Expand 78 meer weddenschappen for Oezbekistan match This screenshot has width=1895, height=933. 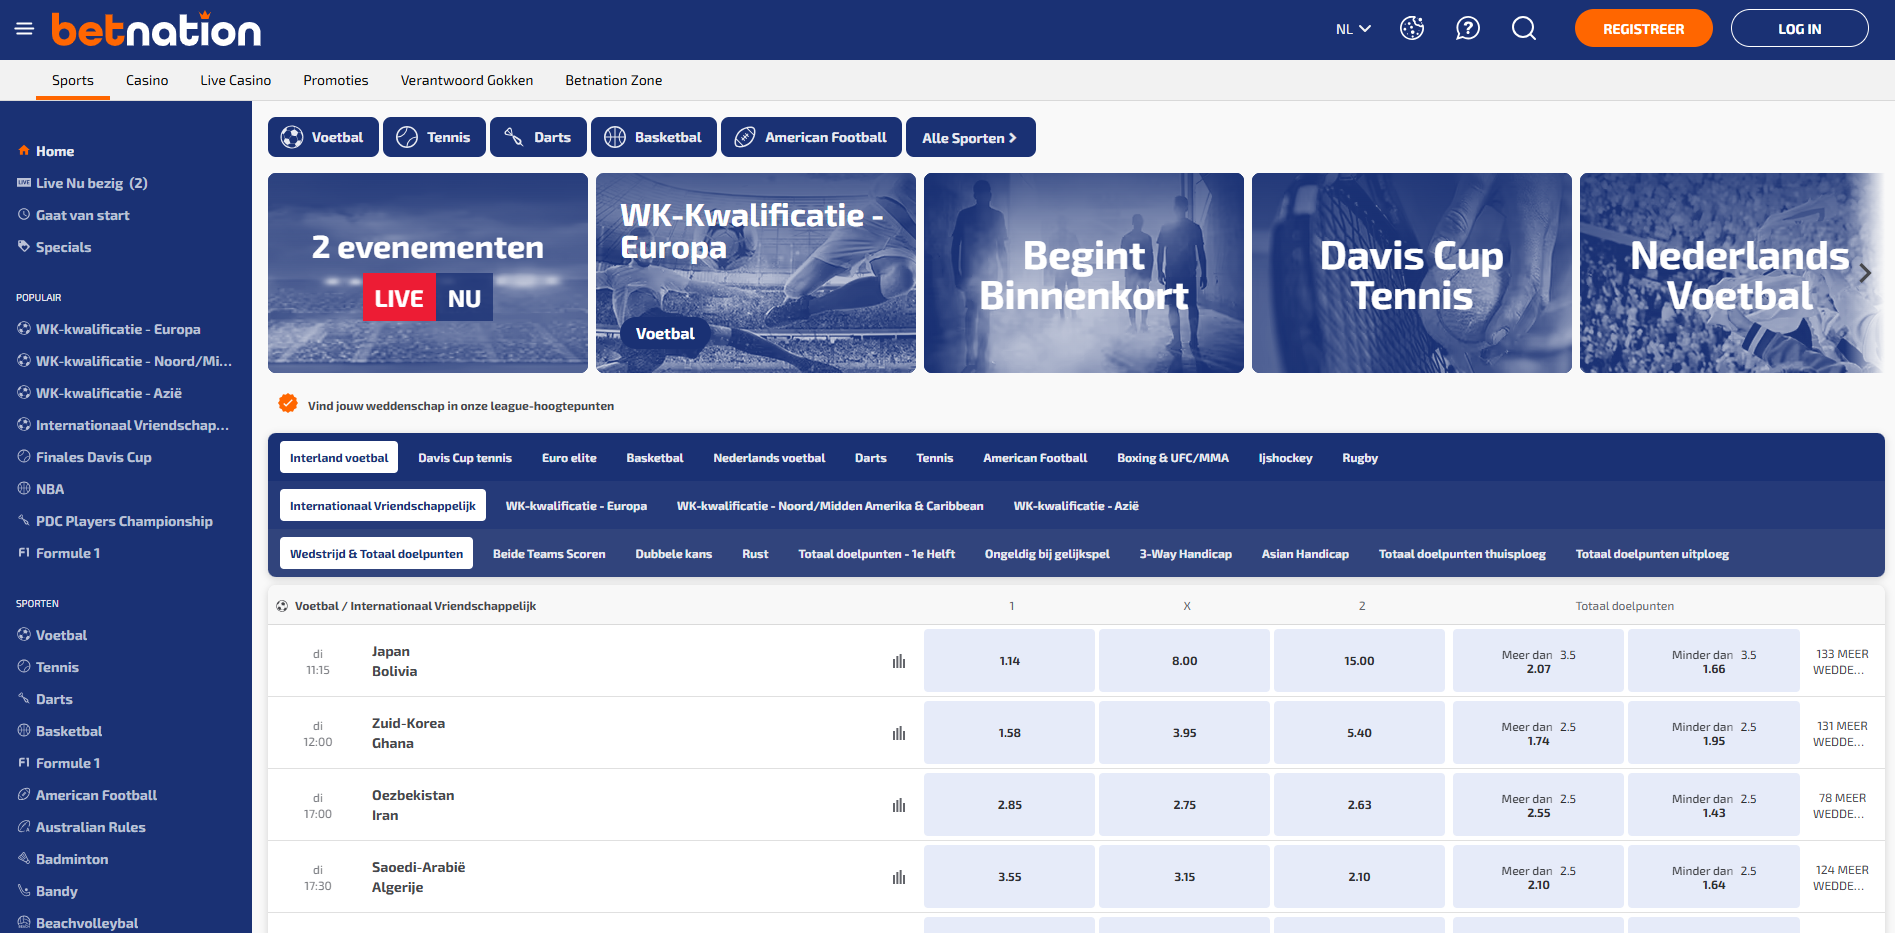click(x=1842, y=805)
